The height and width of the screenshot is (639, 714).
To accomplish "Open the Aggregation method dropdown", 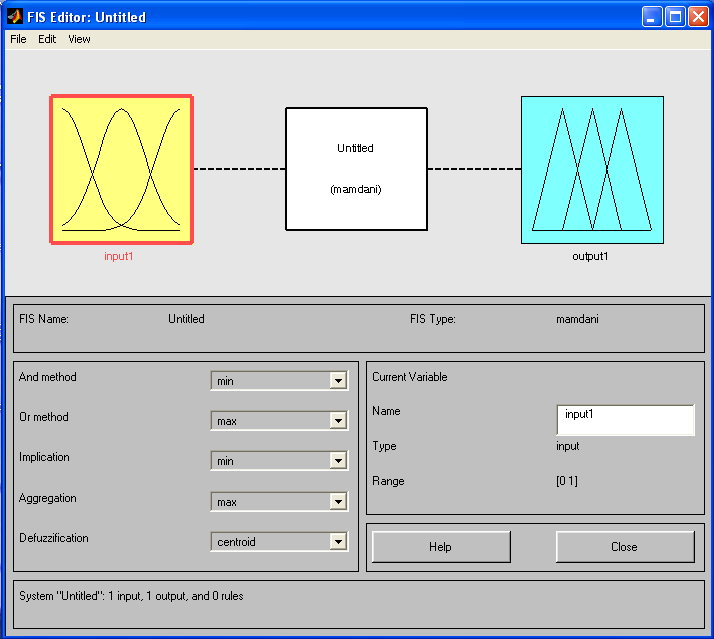I will pyautogui.click(x=280, y=501).
